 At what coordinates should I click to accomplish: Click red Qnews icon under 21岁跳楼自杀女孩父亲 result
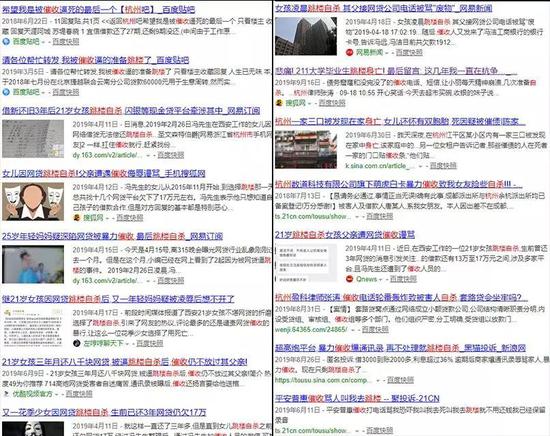(349, 279)
